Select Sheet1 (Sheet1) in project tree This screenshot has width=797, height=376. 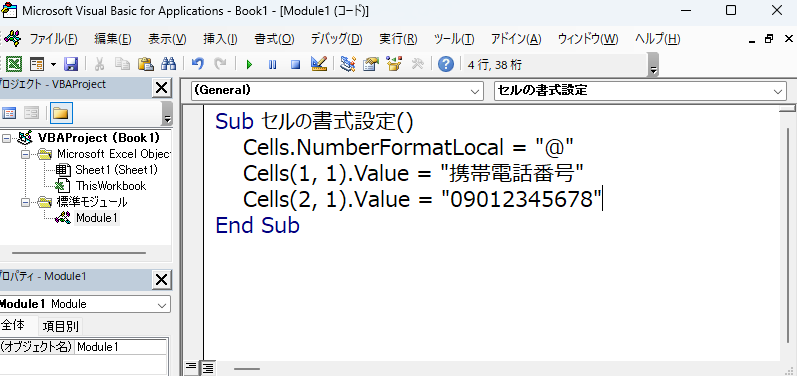(x=116, y=170)
